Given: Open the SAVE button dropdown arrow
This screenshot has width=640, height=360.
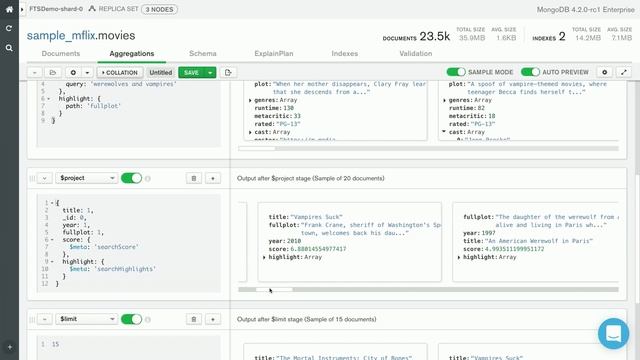Looking at the screenshot, I should click(x=210, y=72).
